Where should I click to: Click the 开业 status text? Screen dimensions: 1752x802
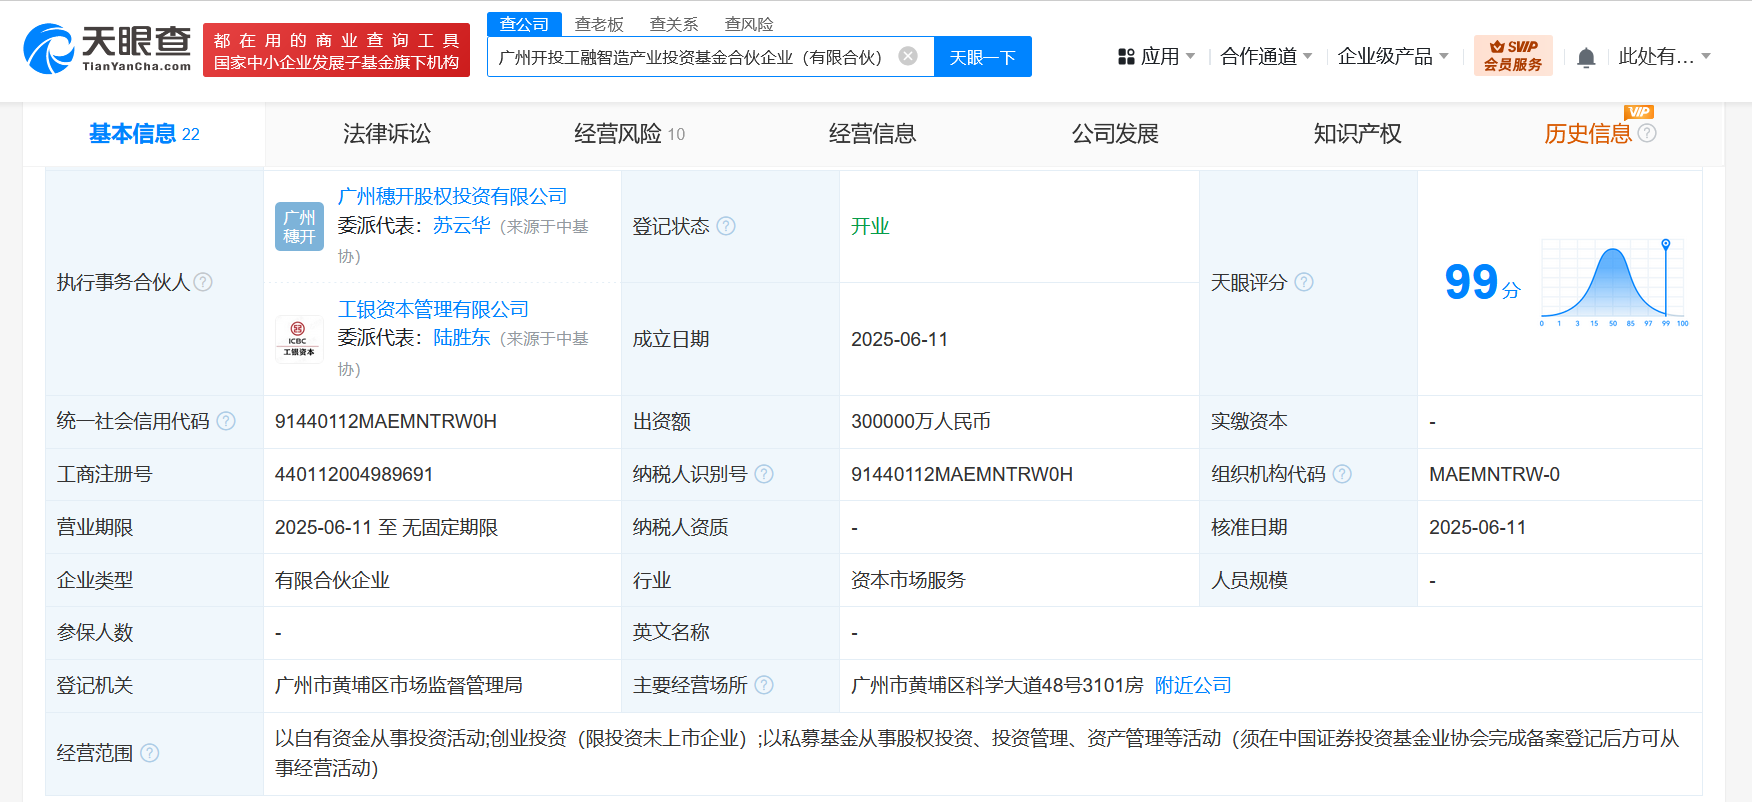[870, 226]
